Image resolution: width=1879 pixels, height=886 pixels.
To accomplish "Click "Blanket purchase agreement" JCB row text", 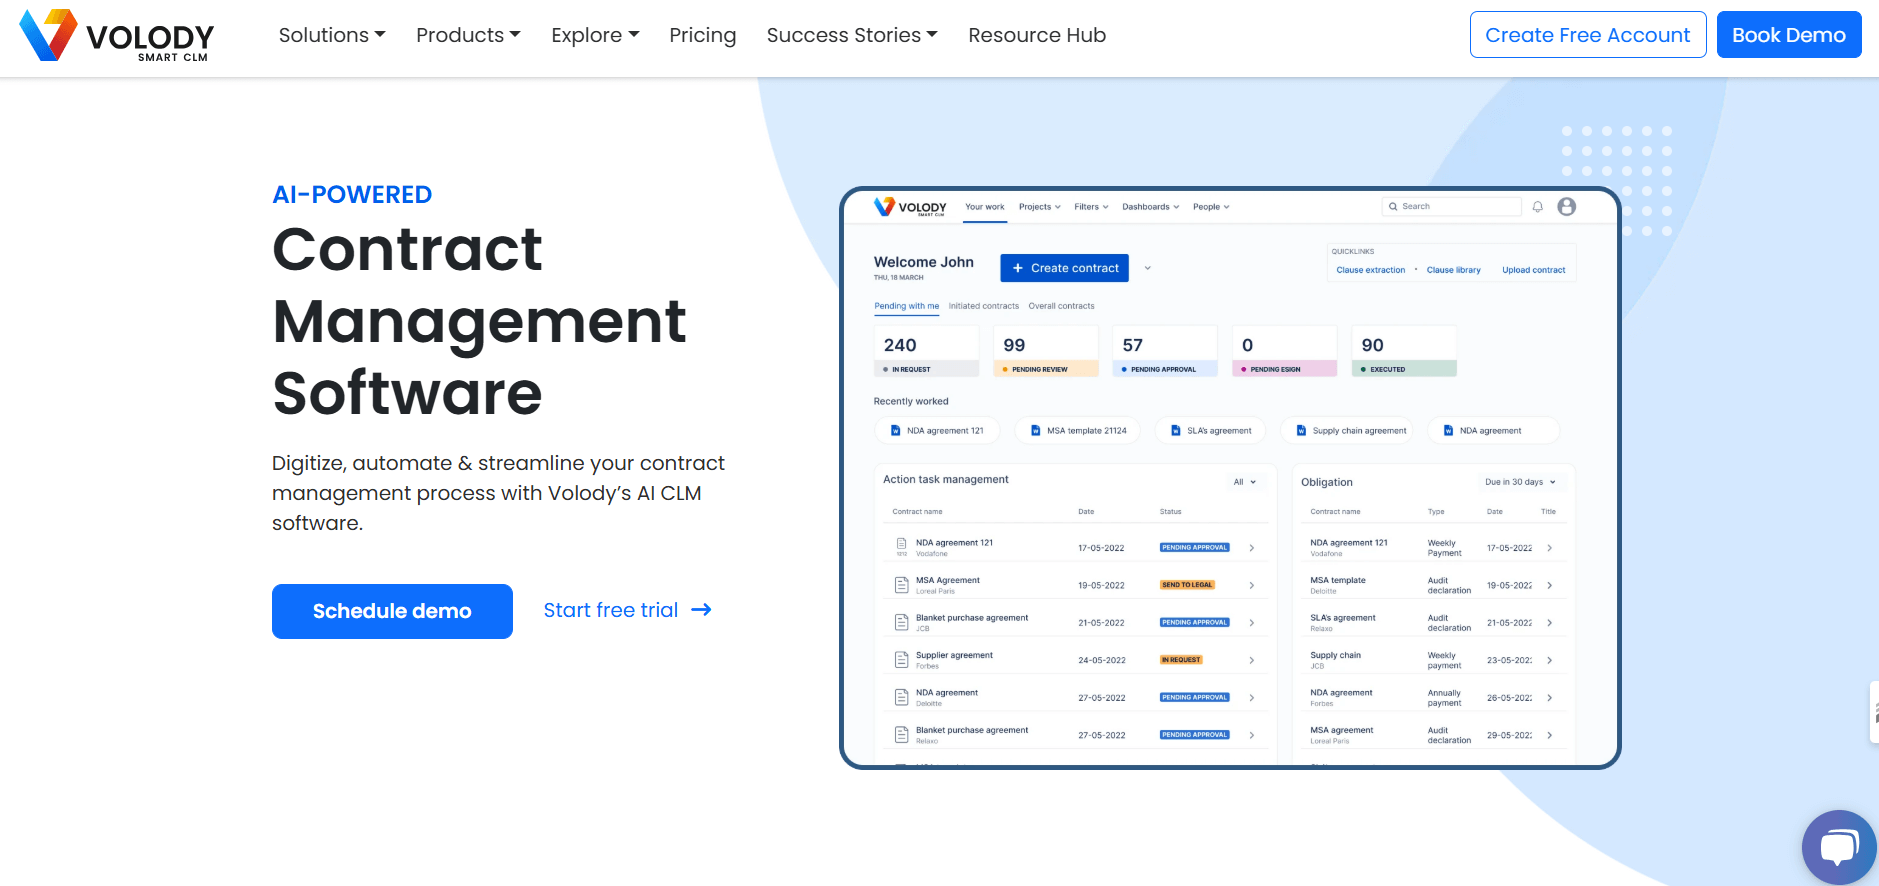I will coord(971,618).
